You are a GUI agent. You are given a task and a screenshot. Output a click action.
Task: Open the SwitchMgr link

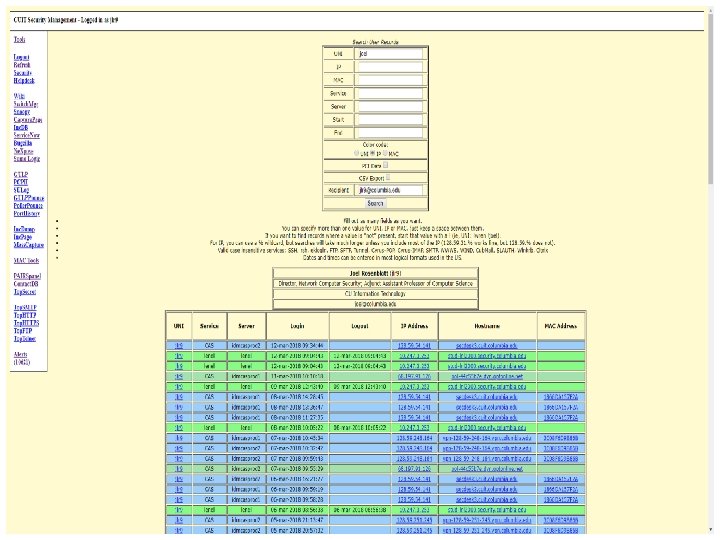point(26,104)
